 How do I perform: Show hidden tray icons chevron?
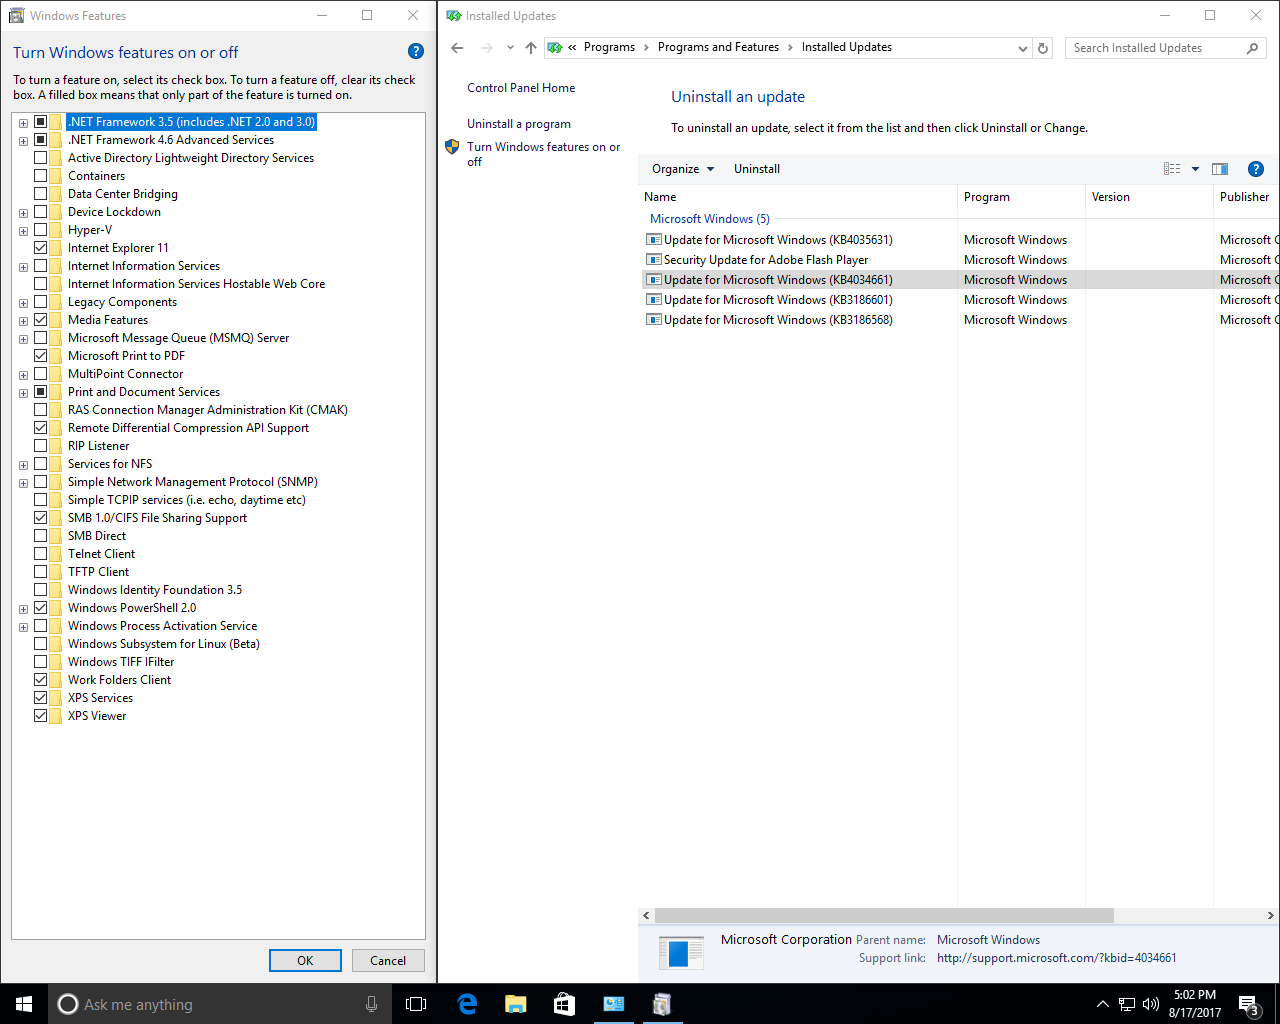pos(1102,1004)
